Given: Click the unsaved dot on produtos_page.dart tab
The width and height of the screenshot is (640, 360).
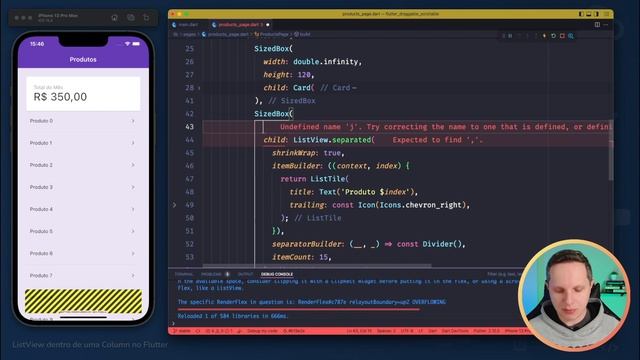Looking at the screenshot, I should coord(268,25).
